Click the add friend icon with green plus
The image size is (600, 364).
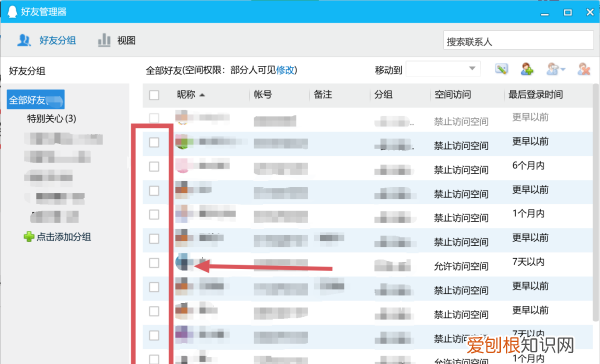527,69
